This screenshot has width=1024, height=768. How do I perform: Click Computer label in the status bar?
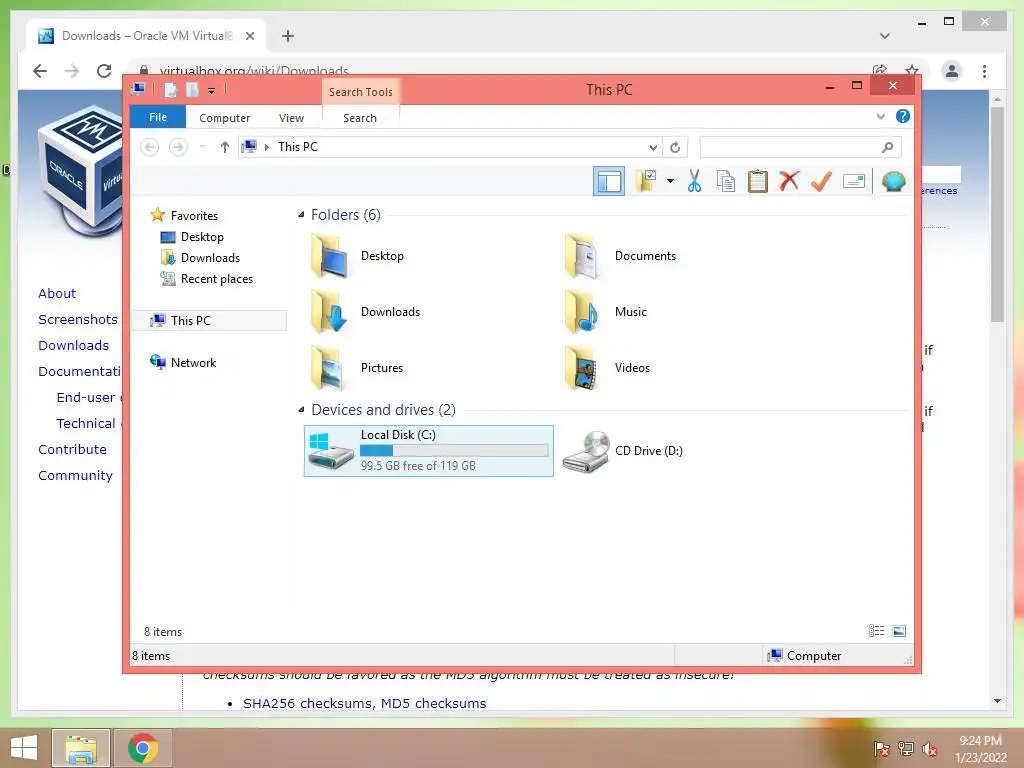pyautogui.click(x=814, y=656)
